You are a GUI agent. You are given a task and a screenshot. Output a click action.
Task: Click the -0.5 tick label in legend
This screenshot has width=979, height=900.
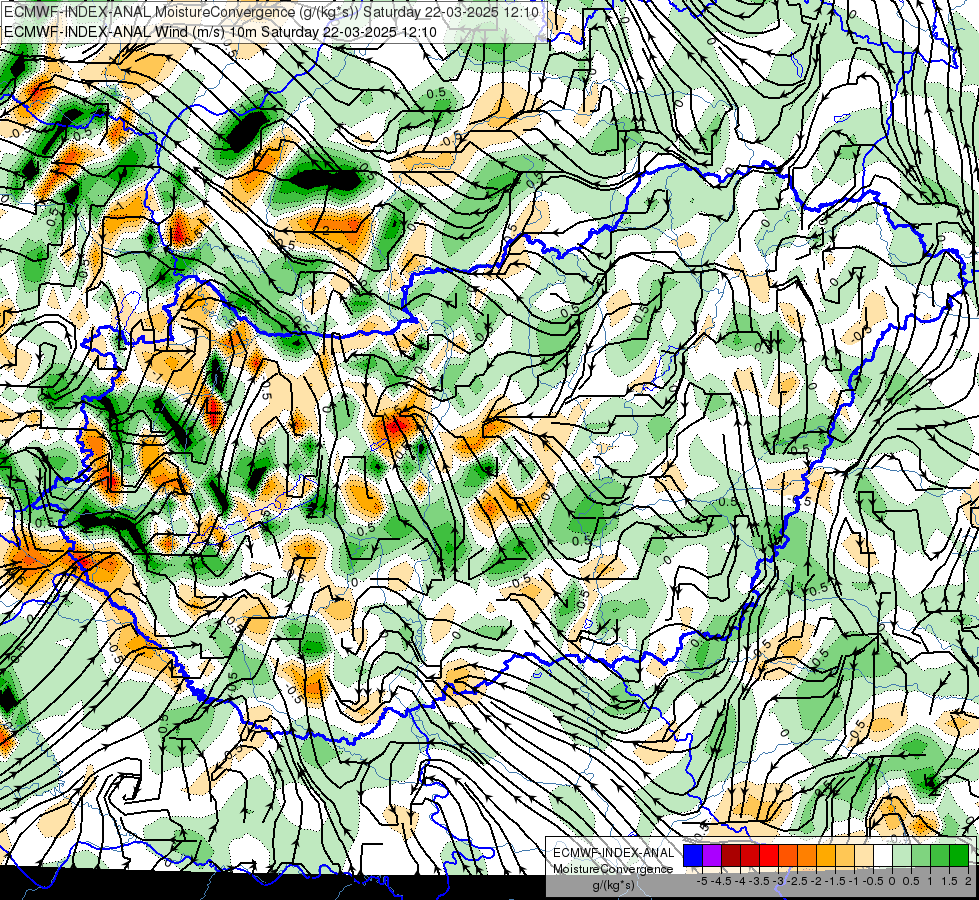(x=873, y=881)
